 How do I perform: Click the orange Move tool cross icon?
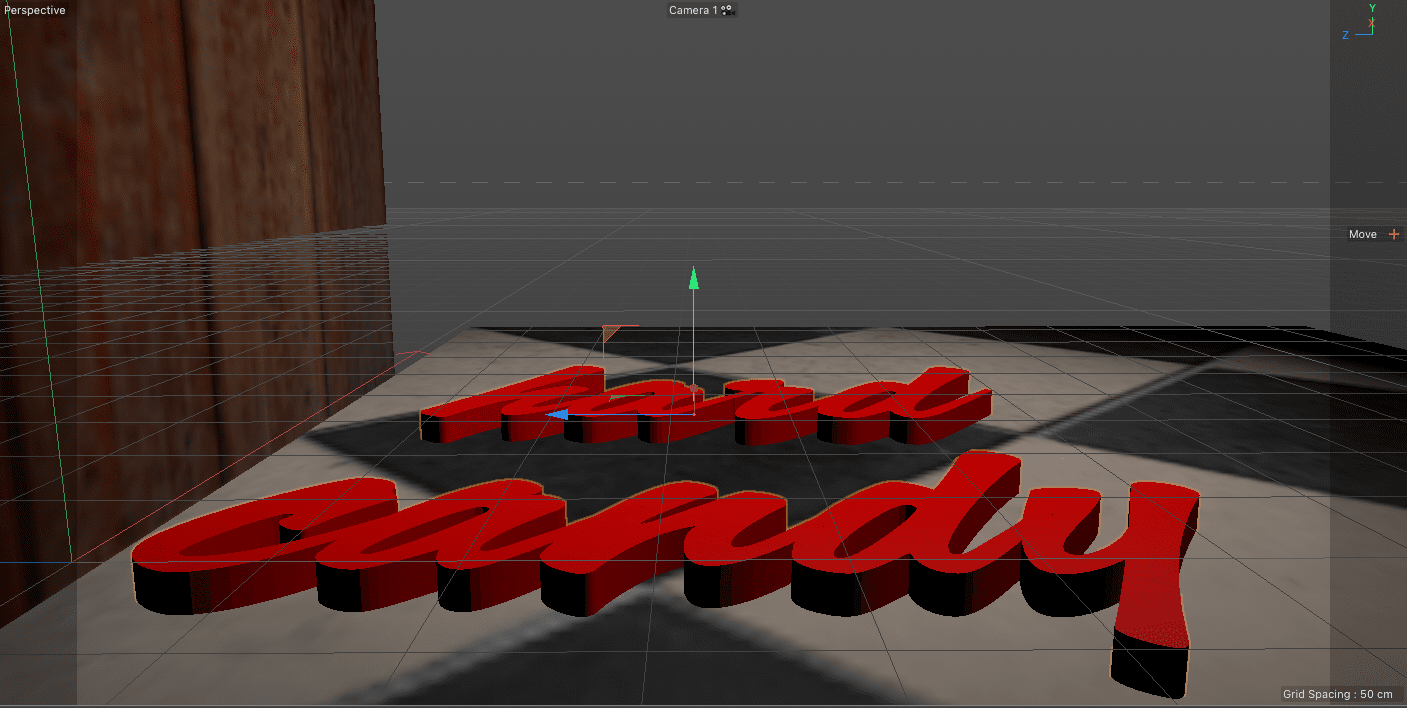pos(1394,234)
